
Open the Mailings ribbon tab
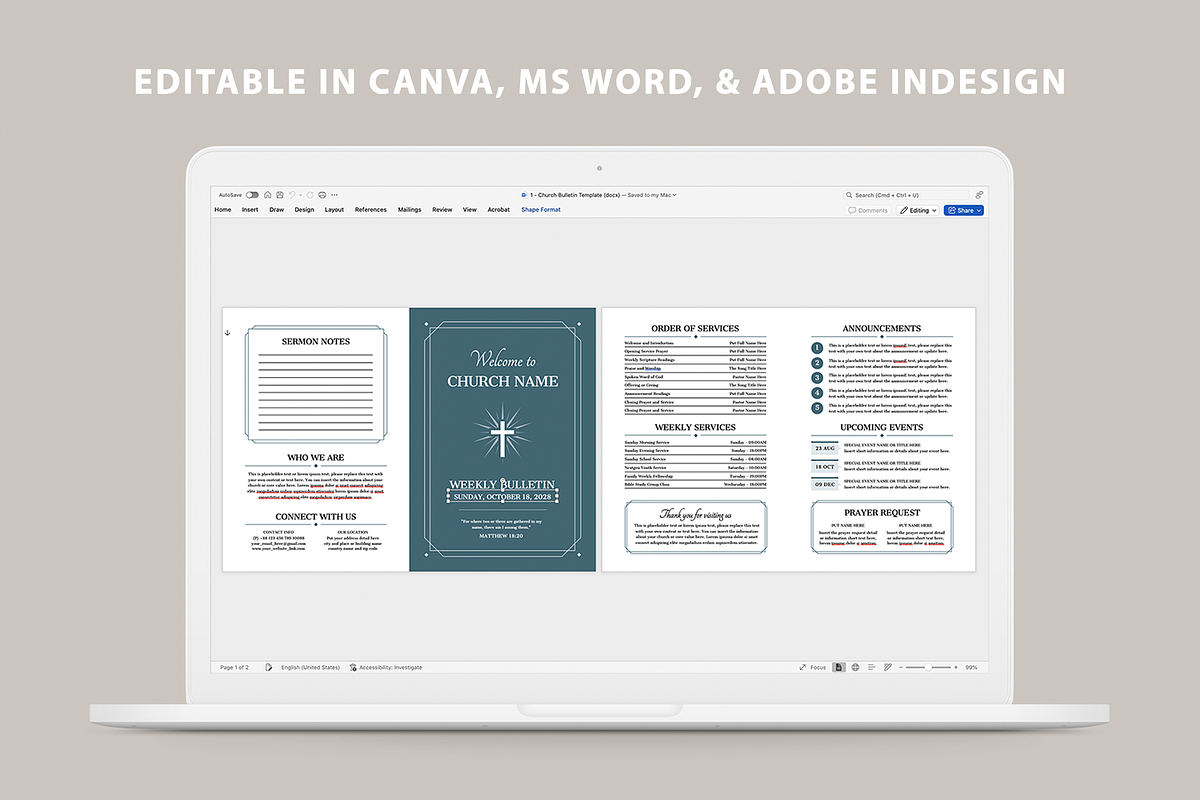(x=410, y=210)
